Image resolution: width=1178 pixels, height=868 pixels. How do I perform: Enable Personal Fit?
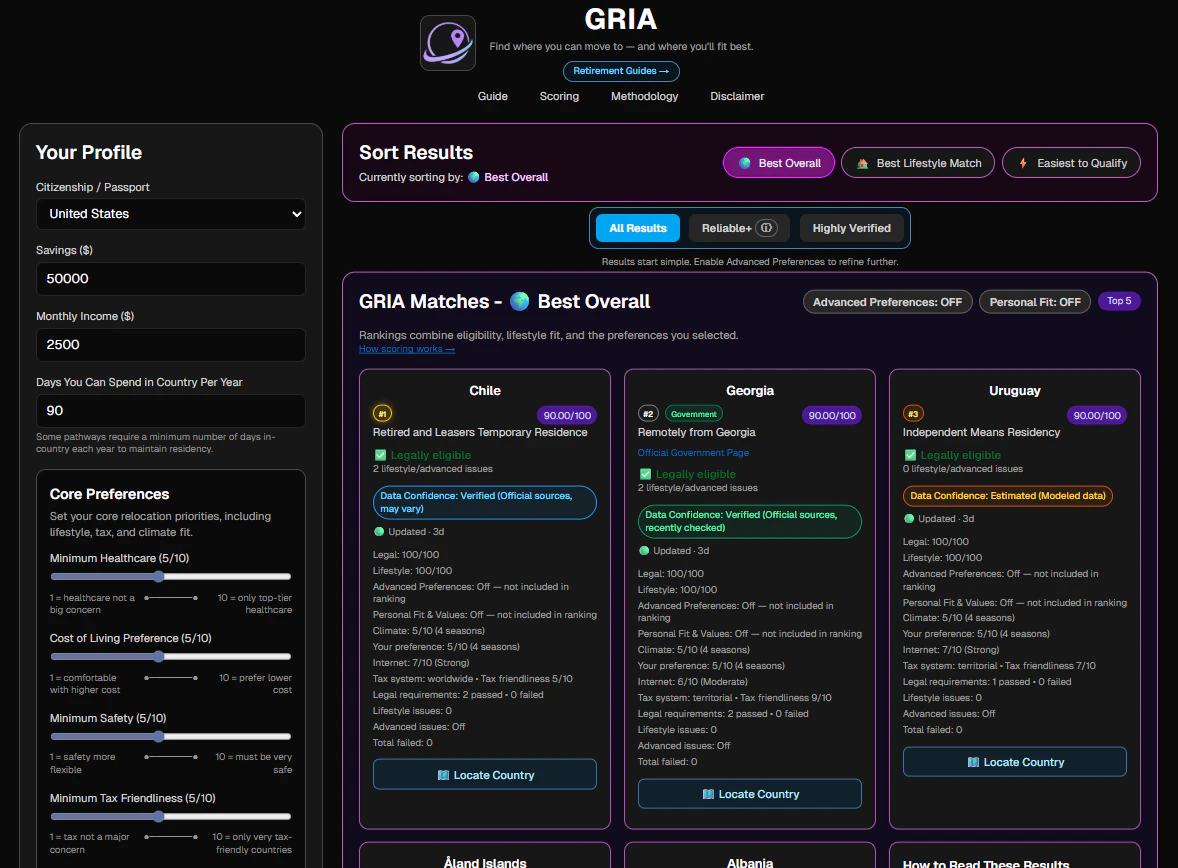point(1034,301)
